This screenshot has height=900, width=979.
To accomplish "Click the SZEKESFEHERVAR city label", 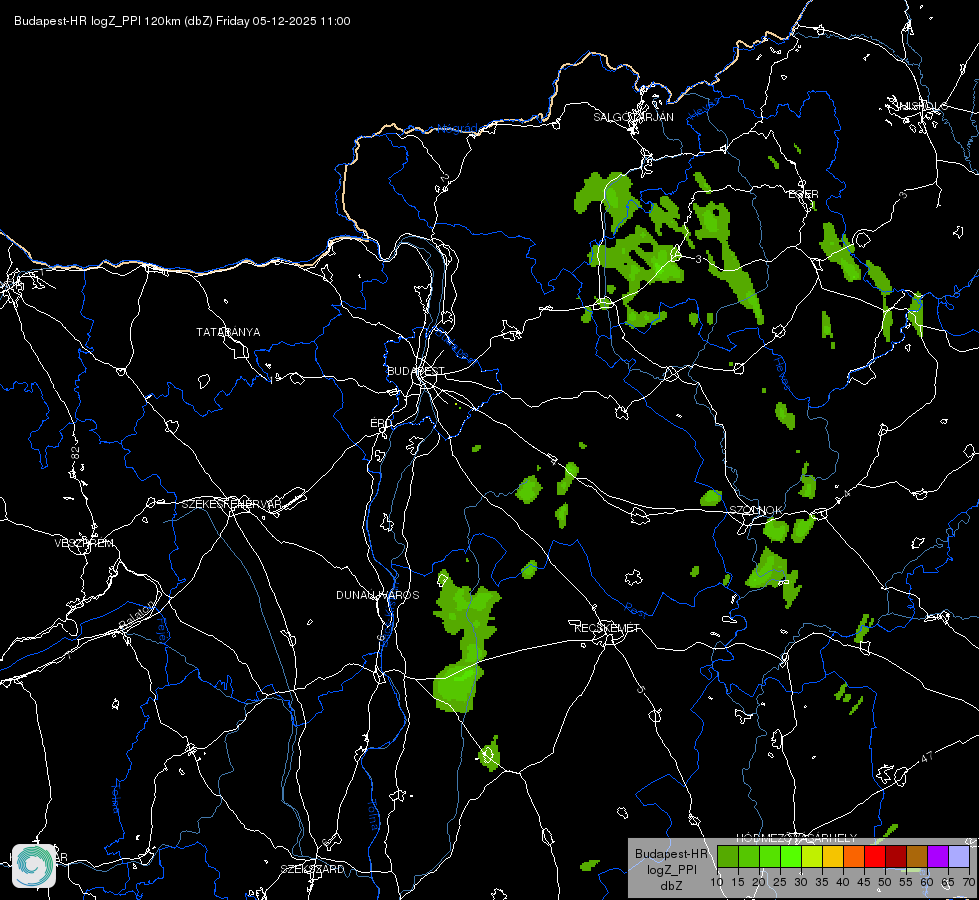I will [231, 504].
